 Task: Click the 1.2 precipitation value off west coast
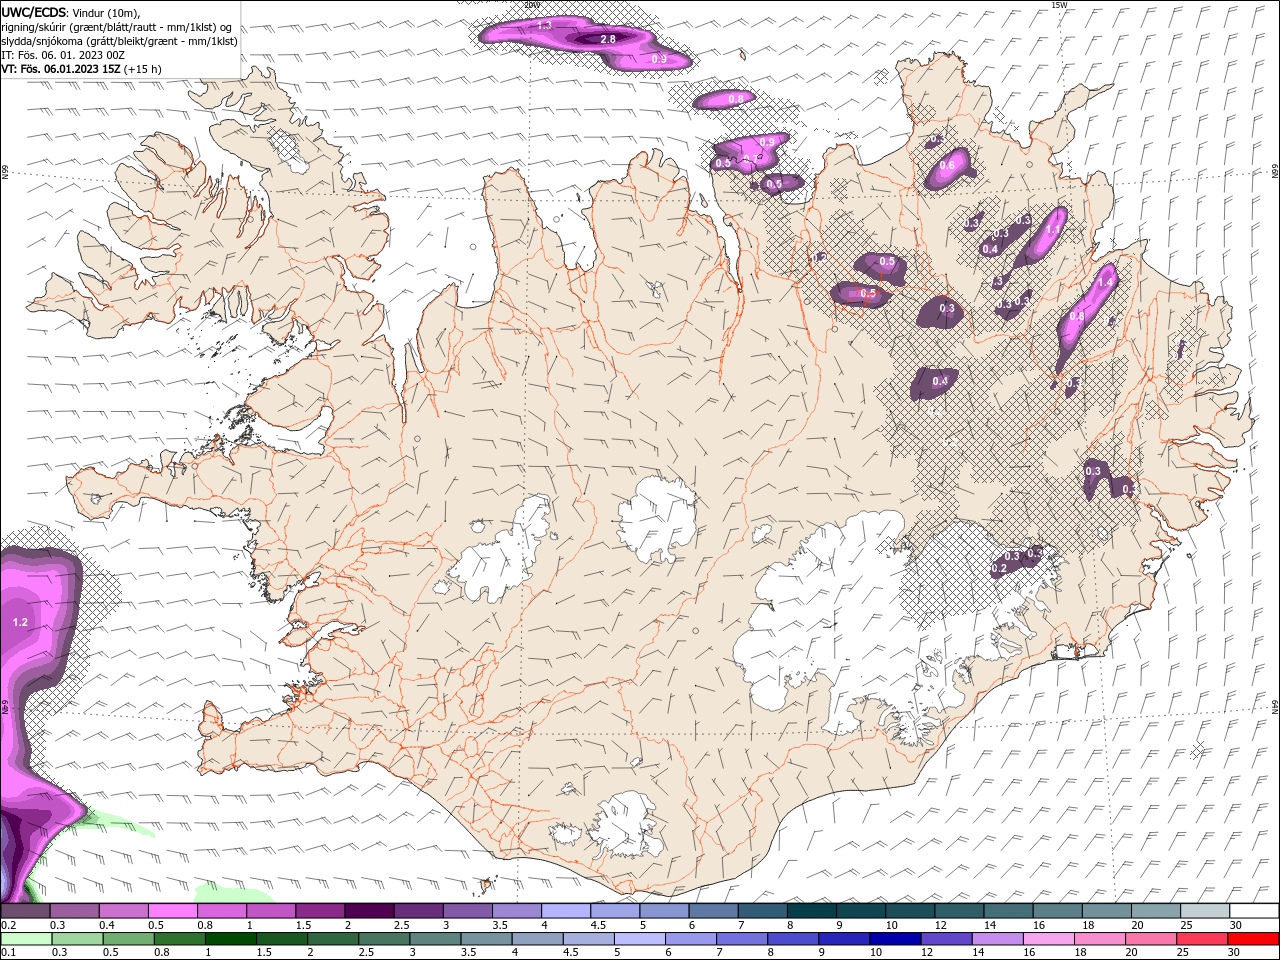(x=20, y=622)
